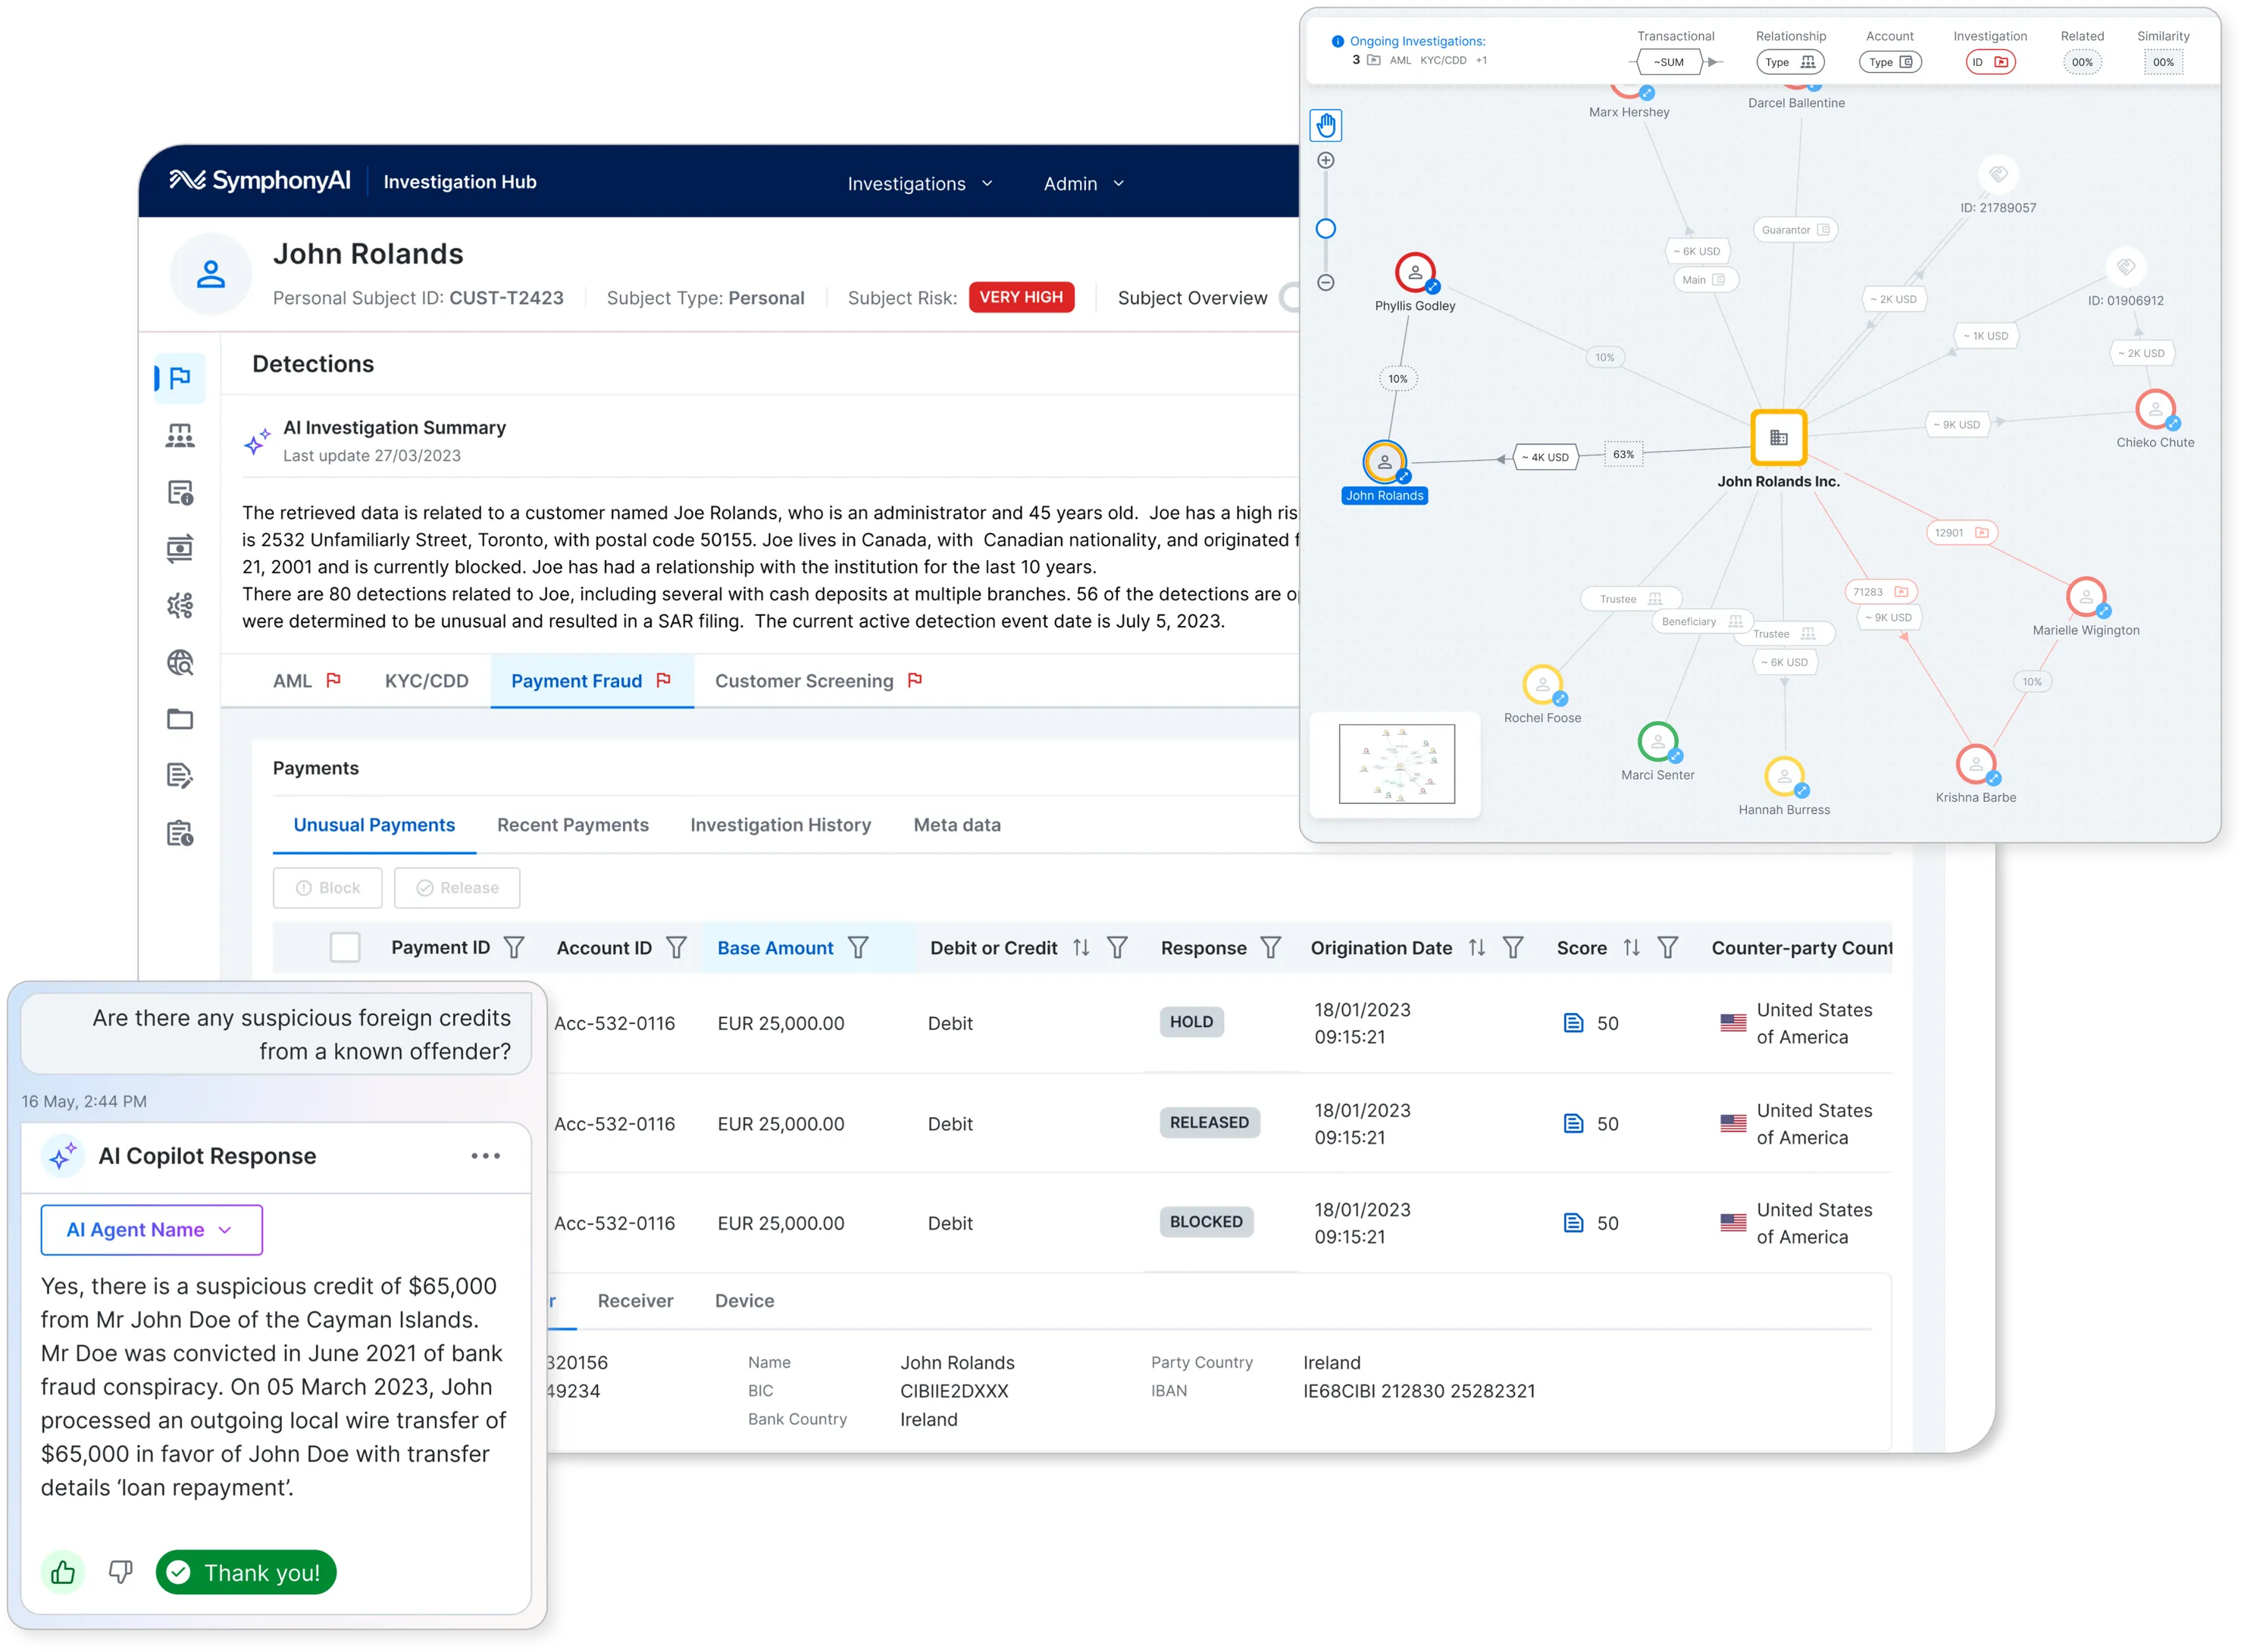Click the thumbs up feedback icon

click(x=63, y=1572)
